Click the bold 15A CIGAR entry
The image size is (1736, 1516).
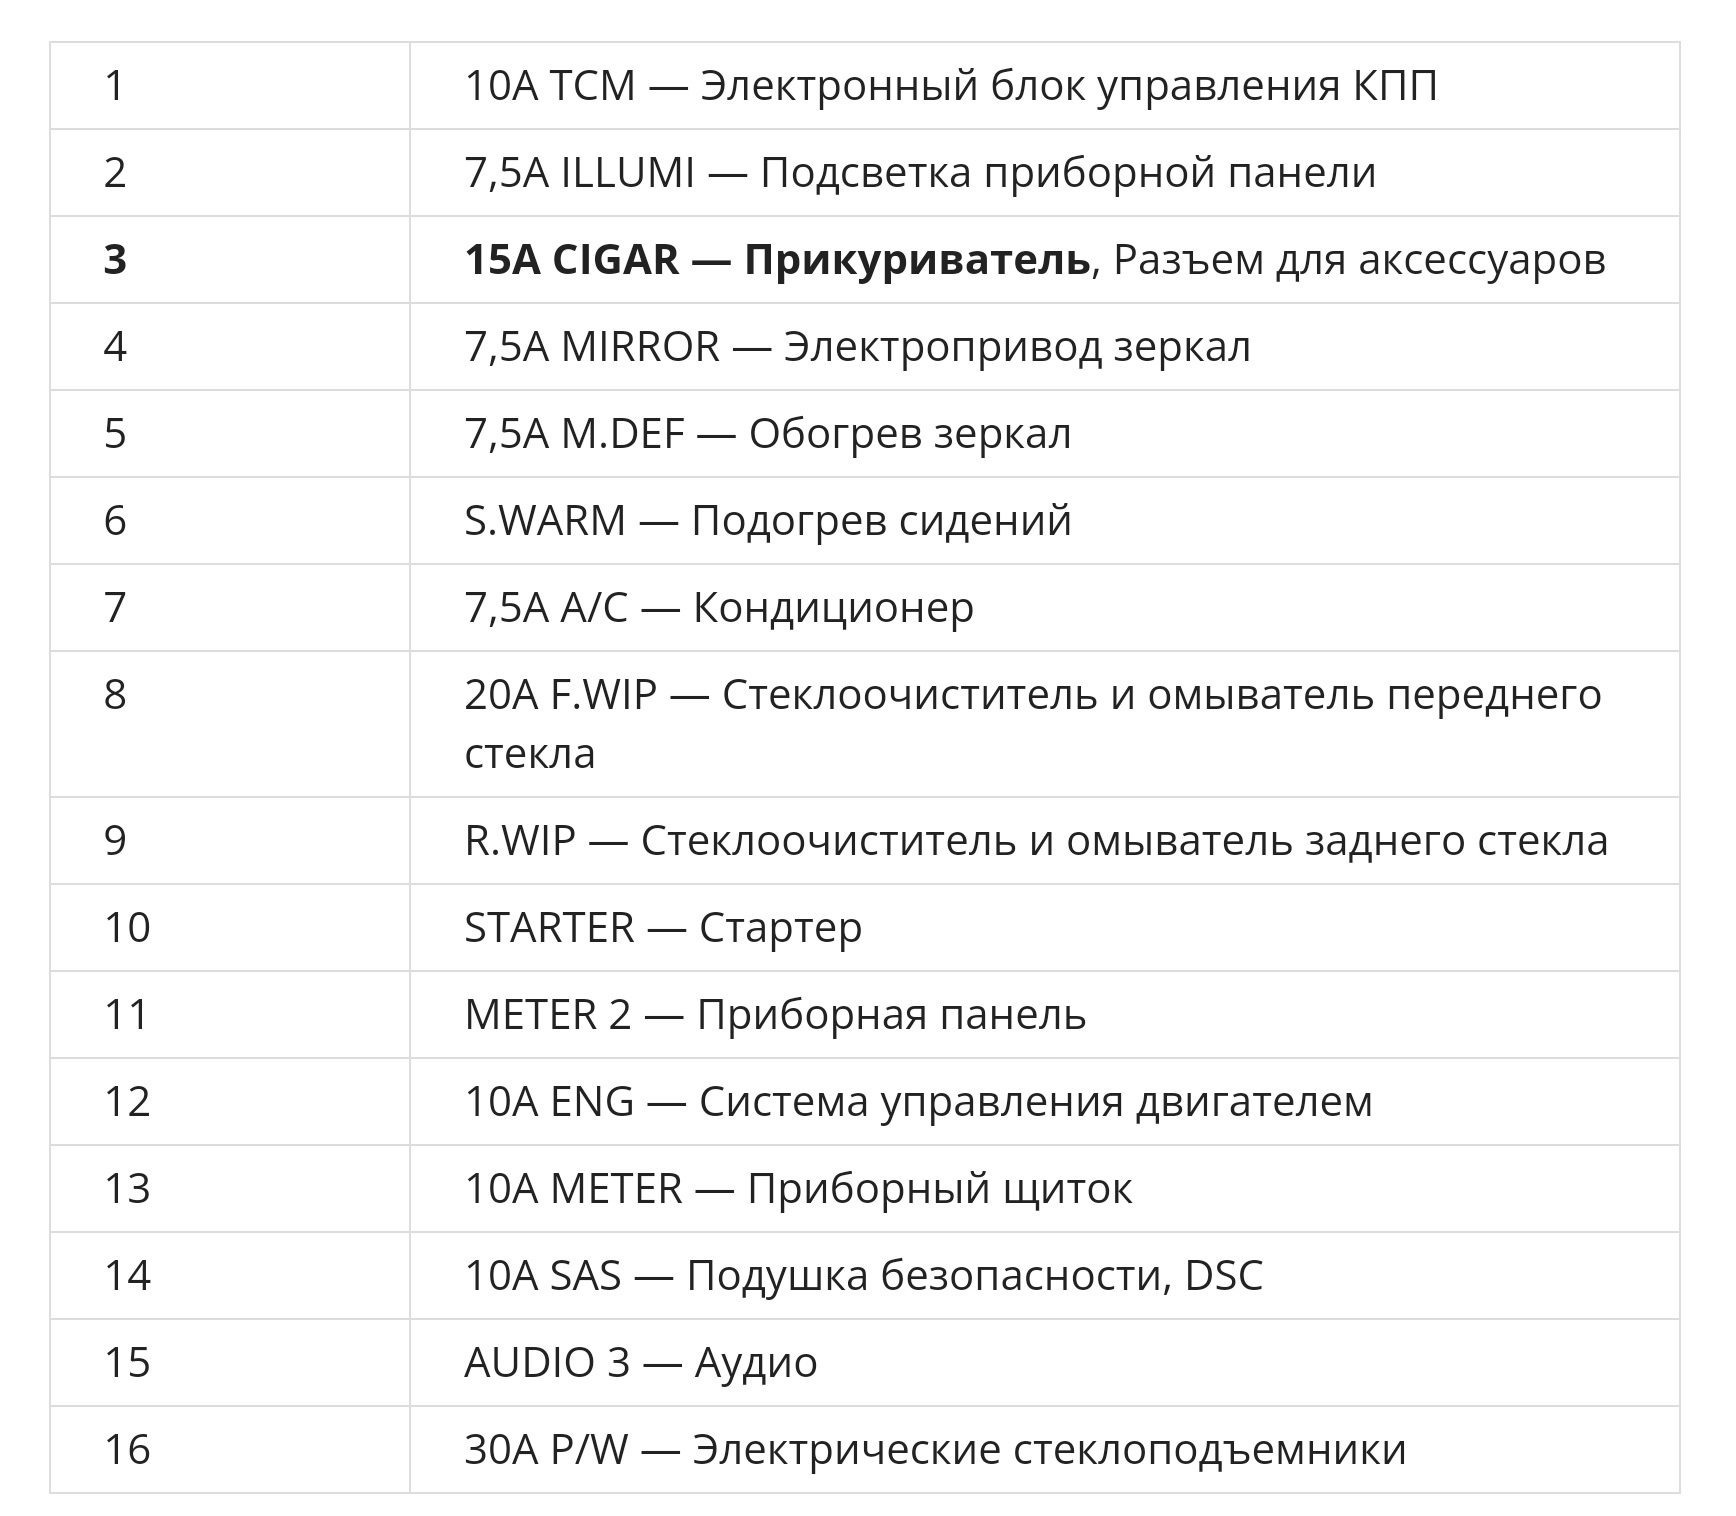pyautogui.click(x=776, y=260)
